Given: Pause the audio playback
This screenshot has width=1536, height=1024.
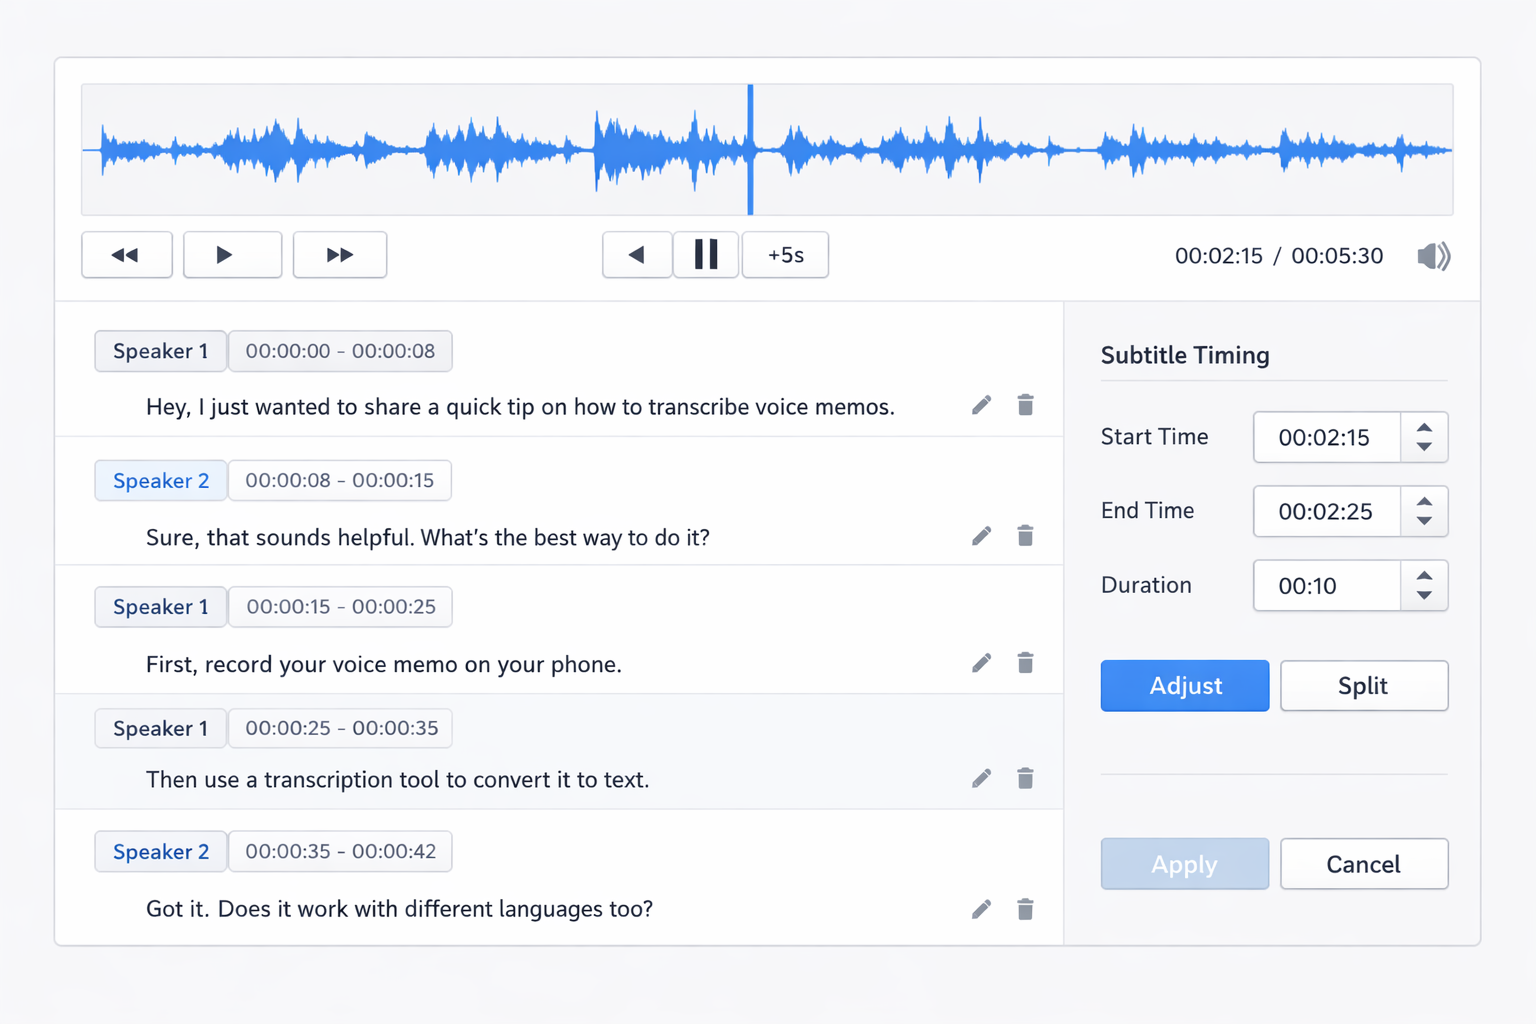Looking at the screenshot, I should (x=706, y=255).
